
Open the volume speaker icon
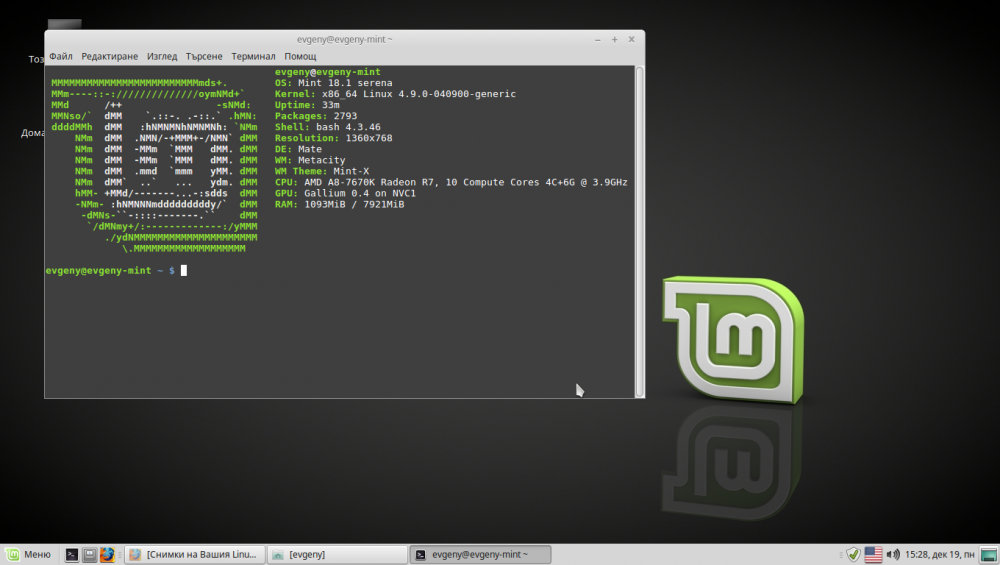tap(893, 555)
